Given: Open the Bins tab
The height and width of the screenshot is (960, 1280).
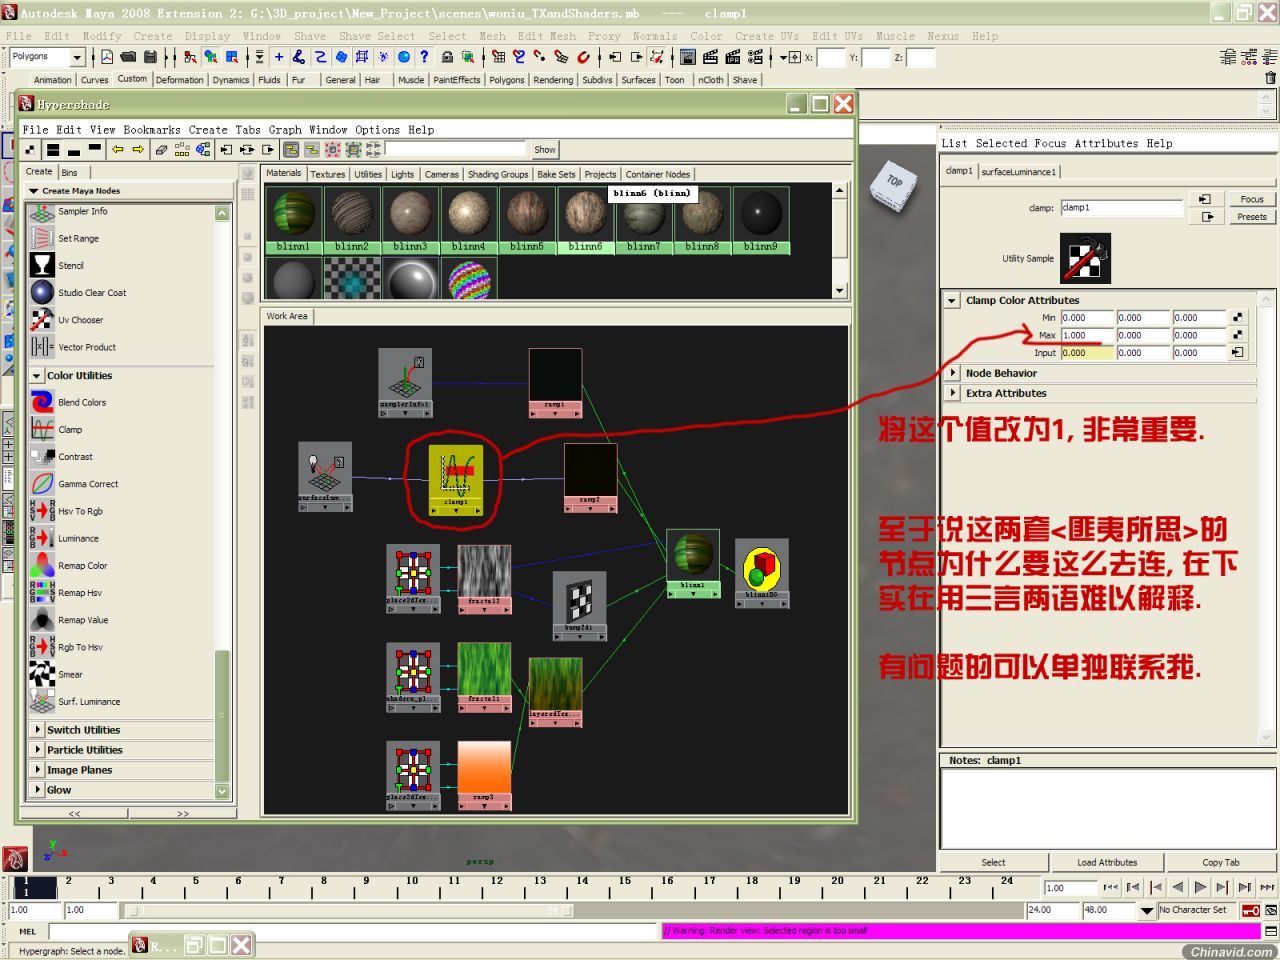Looking at the screenshot, I should point(69,172).
